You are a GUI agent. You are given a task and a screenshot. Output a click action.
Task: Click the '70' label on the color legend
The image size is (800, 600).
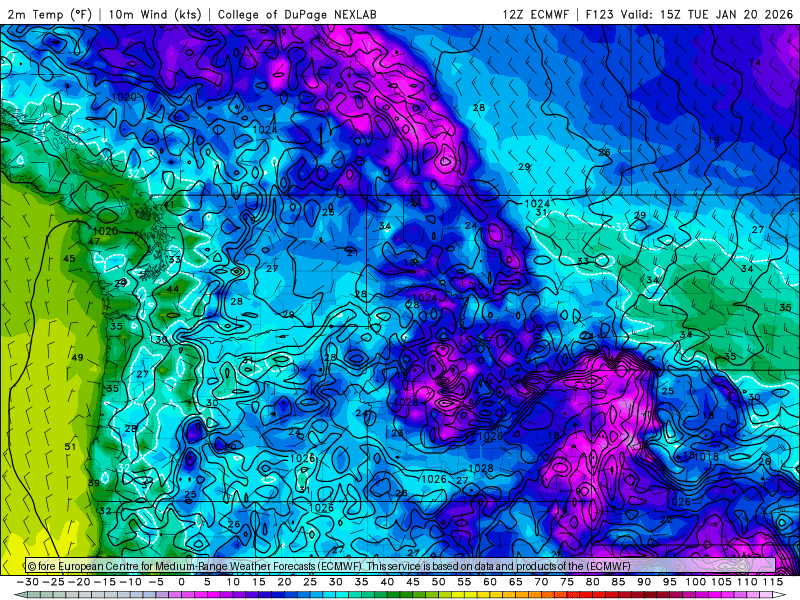(x=541, y=582)
